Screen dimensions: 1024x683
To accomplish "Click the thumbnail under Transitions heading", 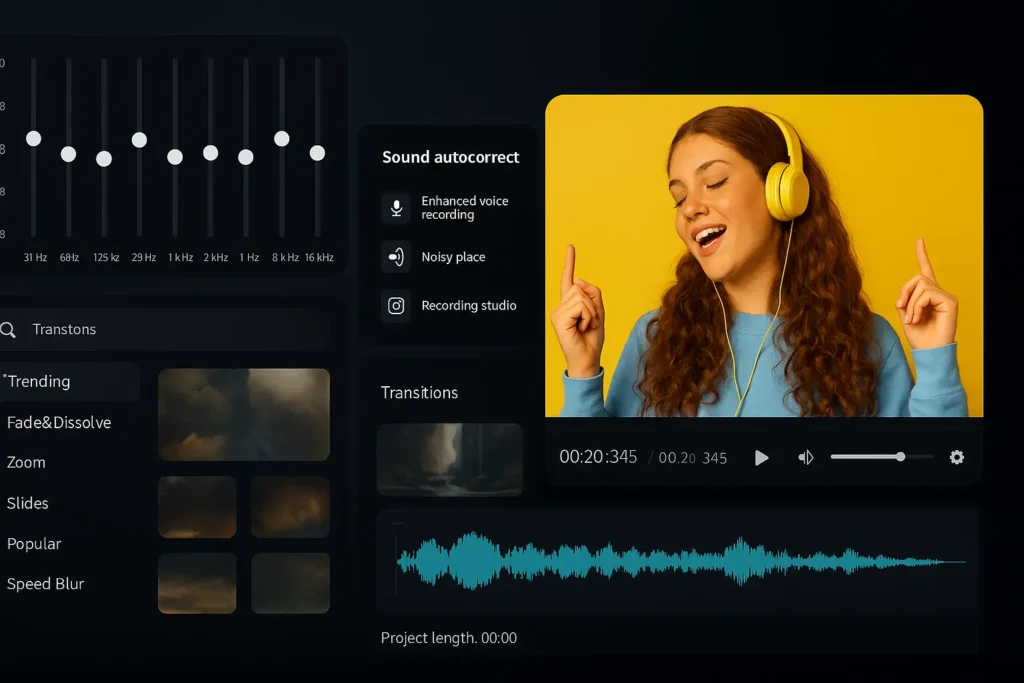I will (x=450, y=459).
